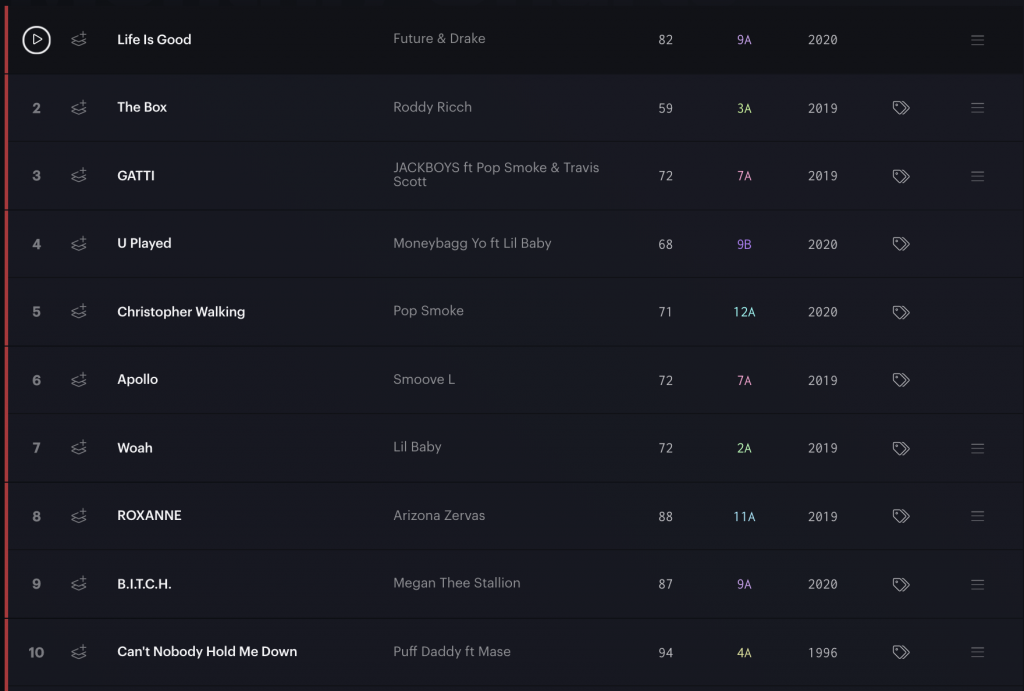Open the three-line menu for The Box
Screen dimensions: 1024x691
(x=978, y=108)
